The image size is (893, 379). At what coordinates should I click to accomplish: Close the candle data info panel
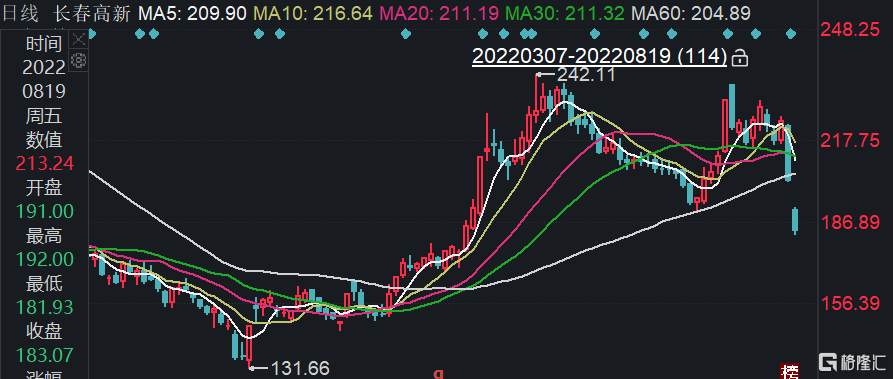(x=79, y=39)
